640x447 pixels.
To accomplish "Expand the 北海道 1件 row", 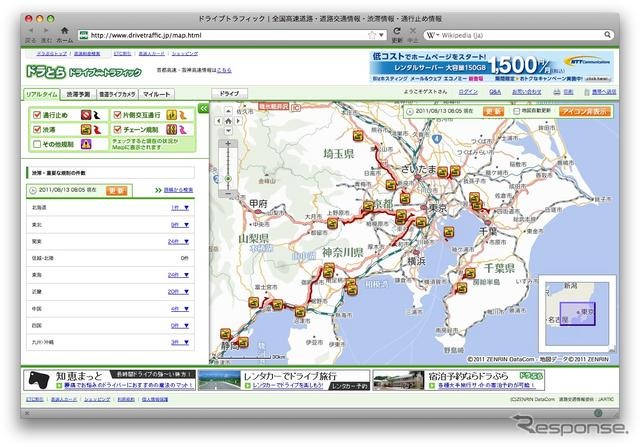I will [x=110, y=208].
